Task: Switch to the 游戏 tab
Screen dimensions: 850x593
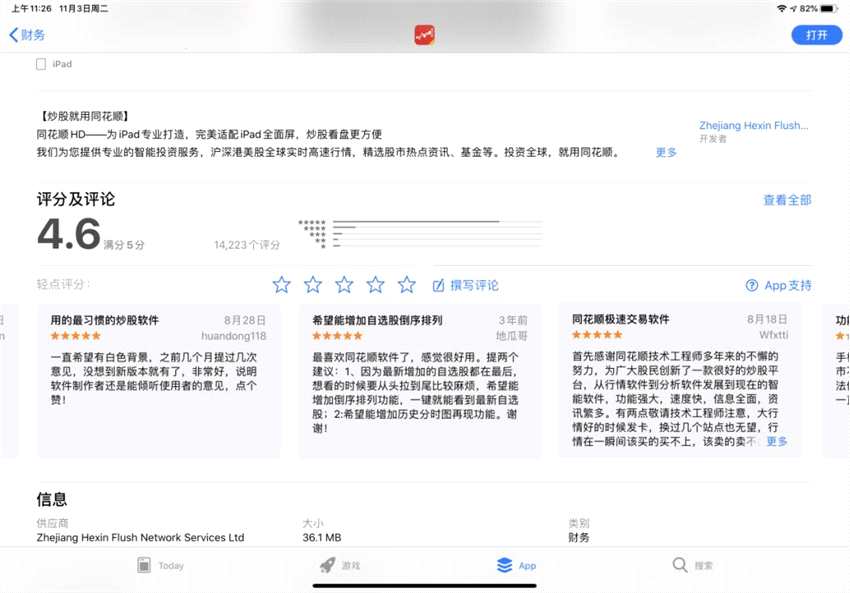Action: click(339, 565)
